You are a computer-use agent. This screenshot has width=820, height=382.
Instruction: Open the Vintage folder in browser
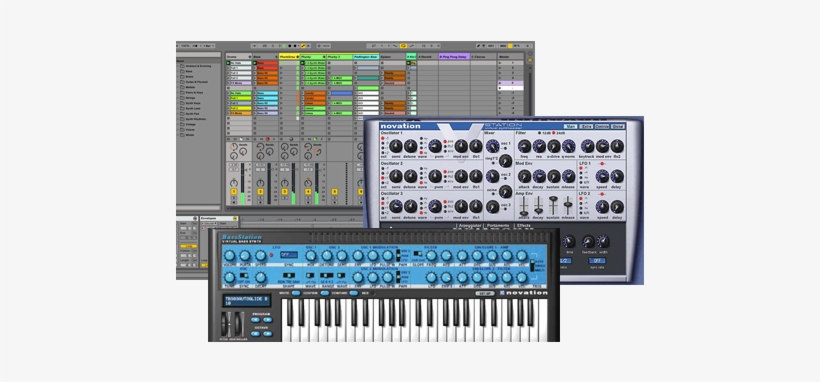click(189, 125)
